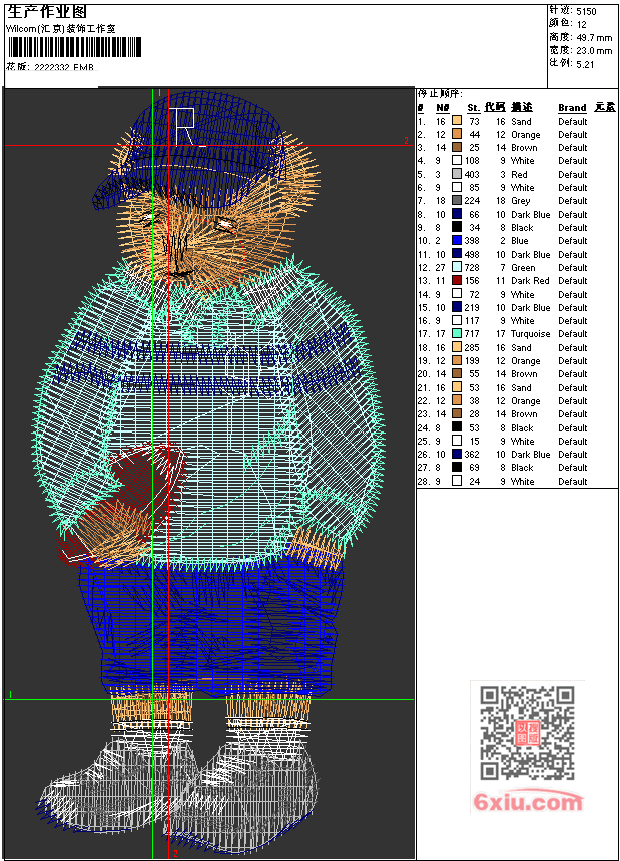Screen dimensions: 620x861
Task: Click the Sand color swatch in row 1
Action: [x=457, y=120]
